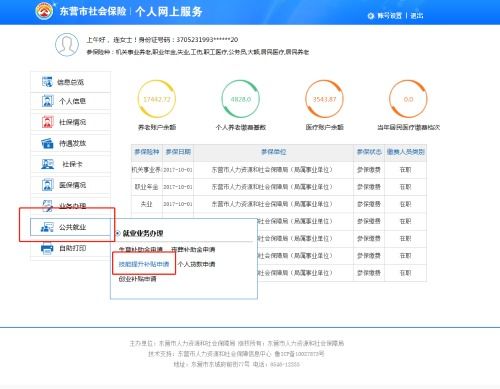Open the 账号设置 link in header
The width and height of the screenshot is (500, 389).
tap(390, 16)
